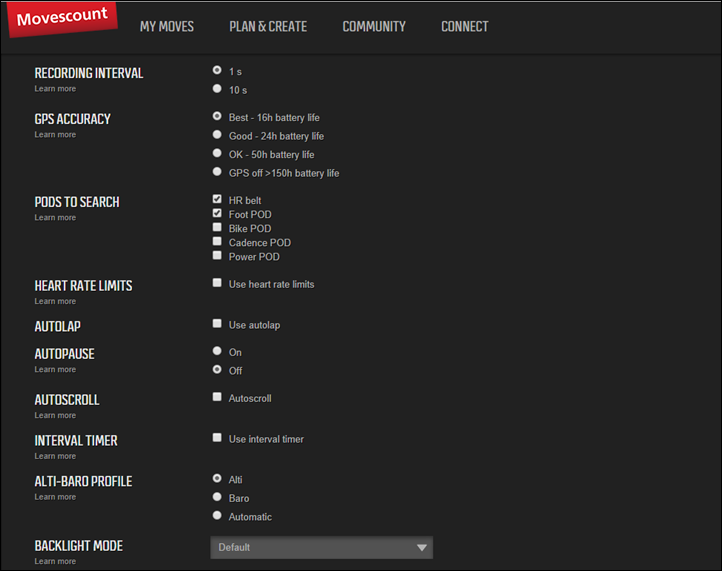722x571 pixels.
Task: Open the Backlight Mode dropdown
Action: pyautogui.click(x=321, y=548)
